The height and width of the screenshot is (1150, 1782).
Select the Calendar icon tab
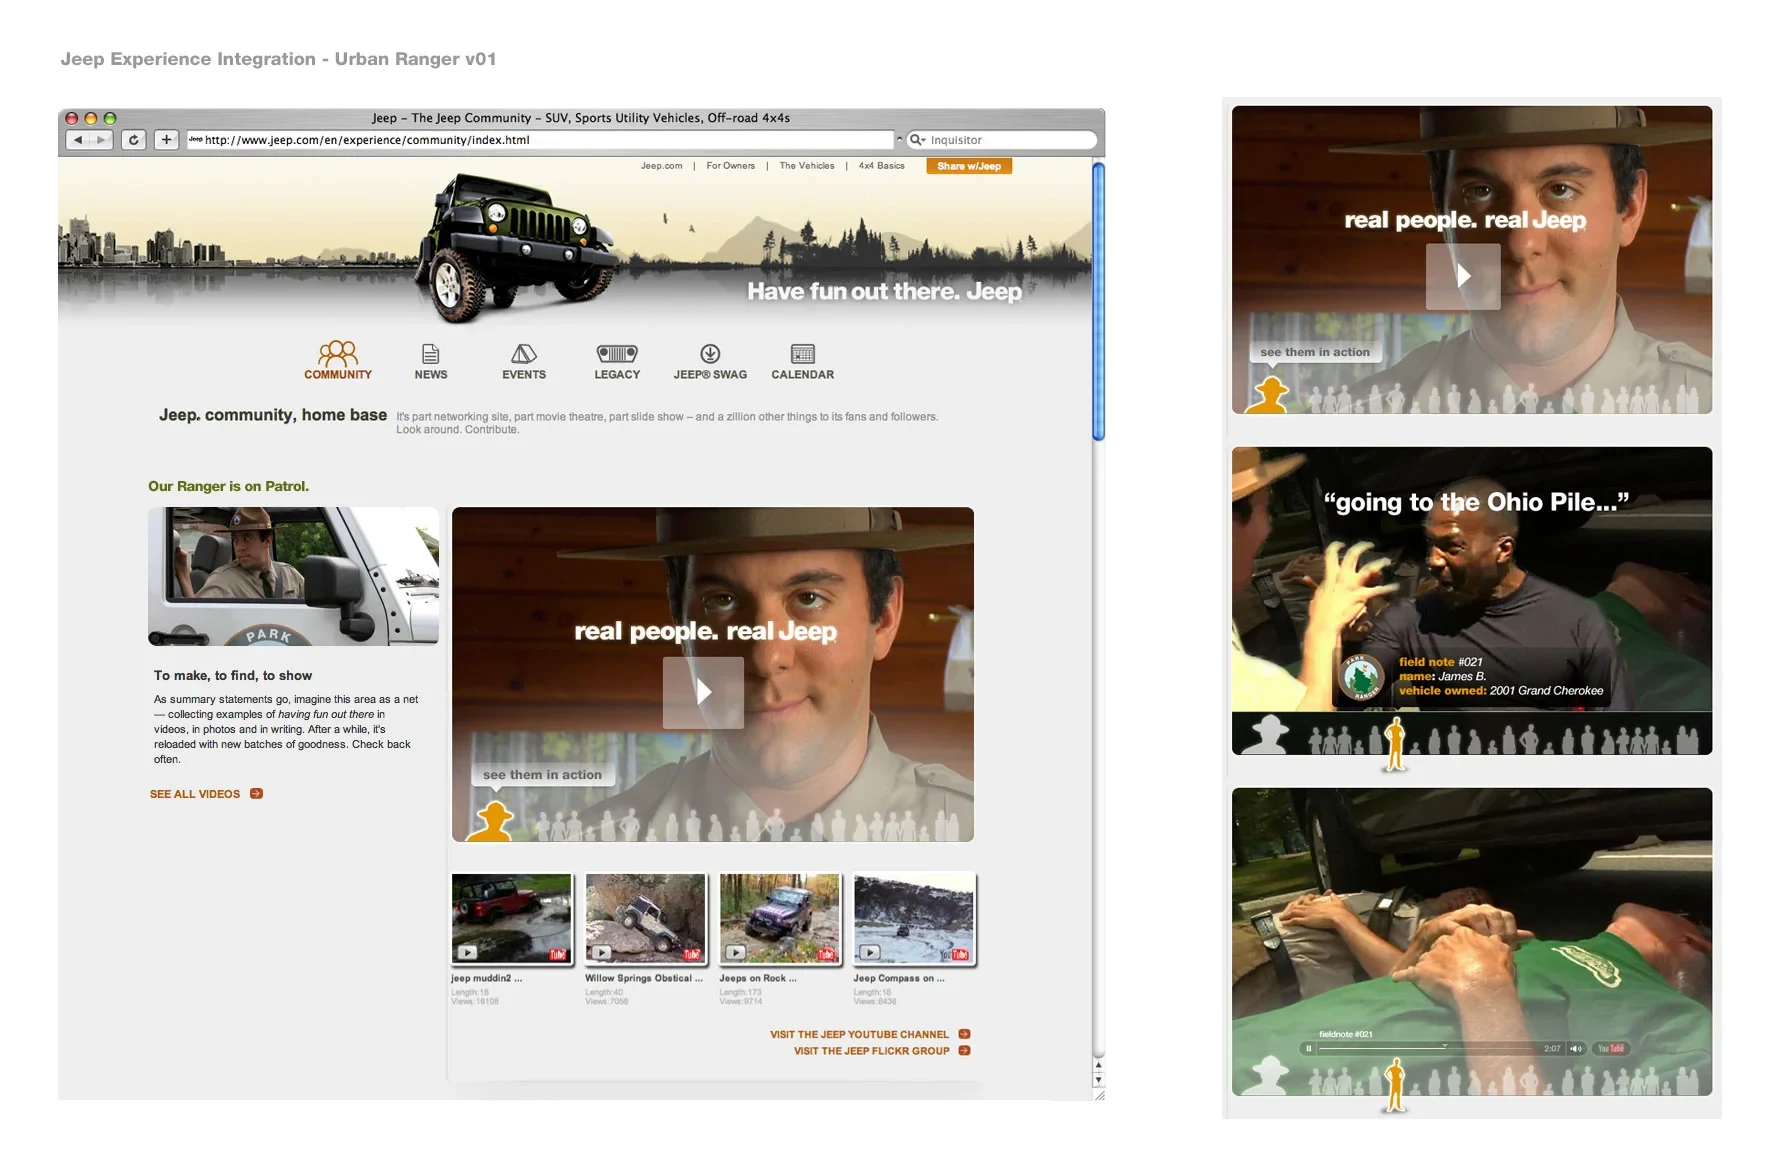click(x=802, y=361)
